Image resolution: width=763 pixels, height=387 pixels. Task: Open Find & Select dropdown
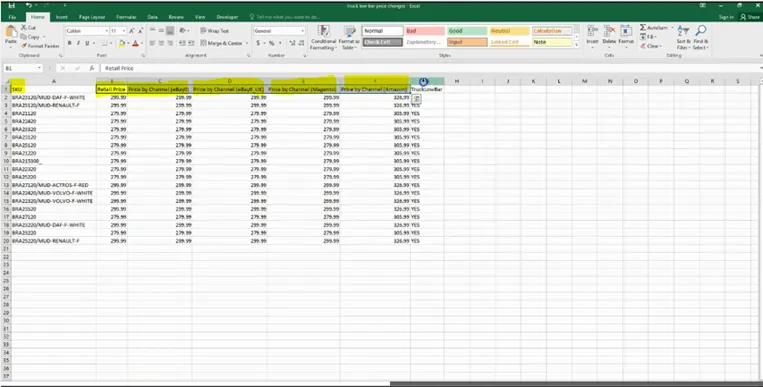point(700,37)
